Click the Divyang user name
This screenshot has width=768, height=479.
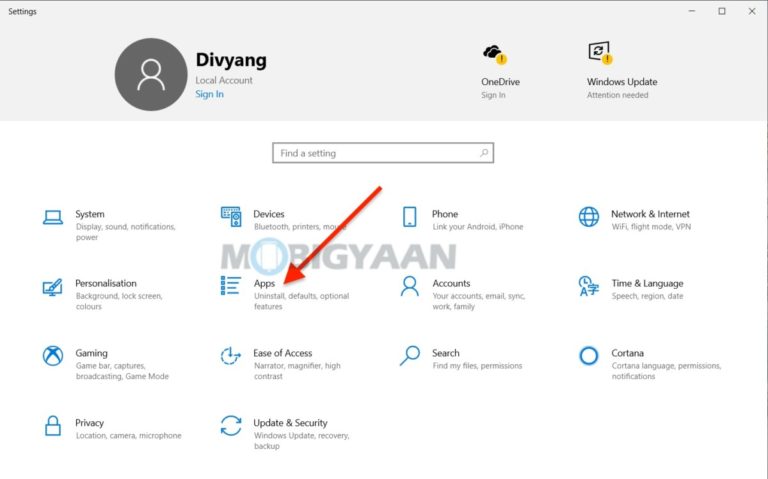pyautogui.click(x=231, y=60)
